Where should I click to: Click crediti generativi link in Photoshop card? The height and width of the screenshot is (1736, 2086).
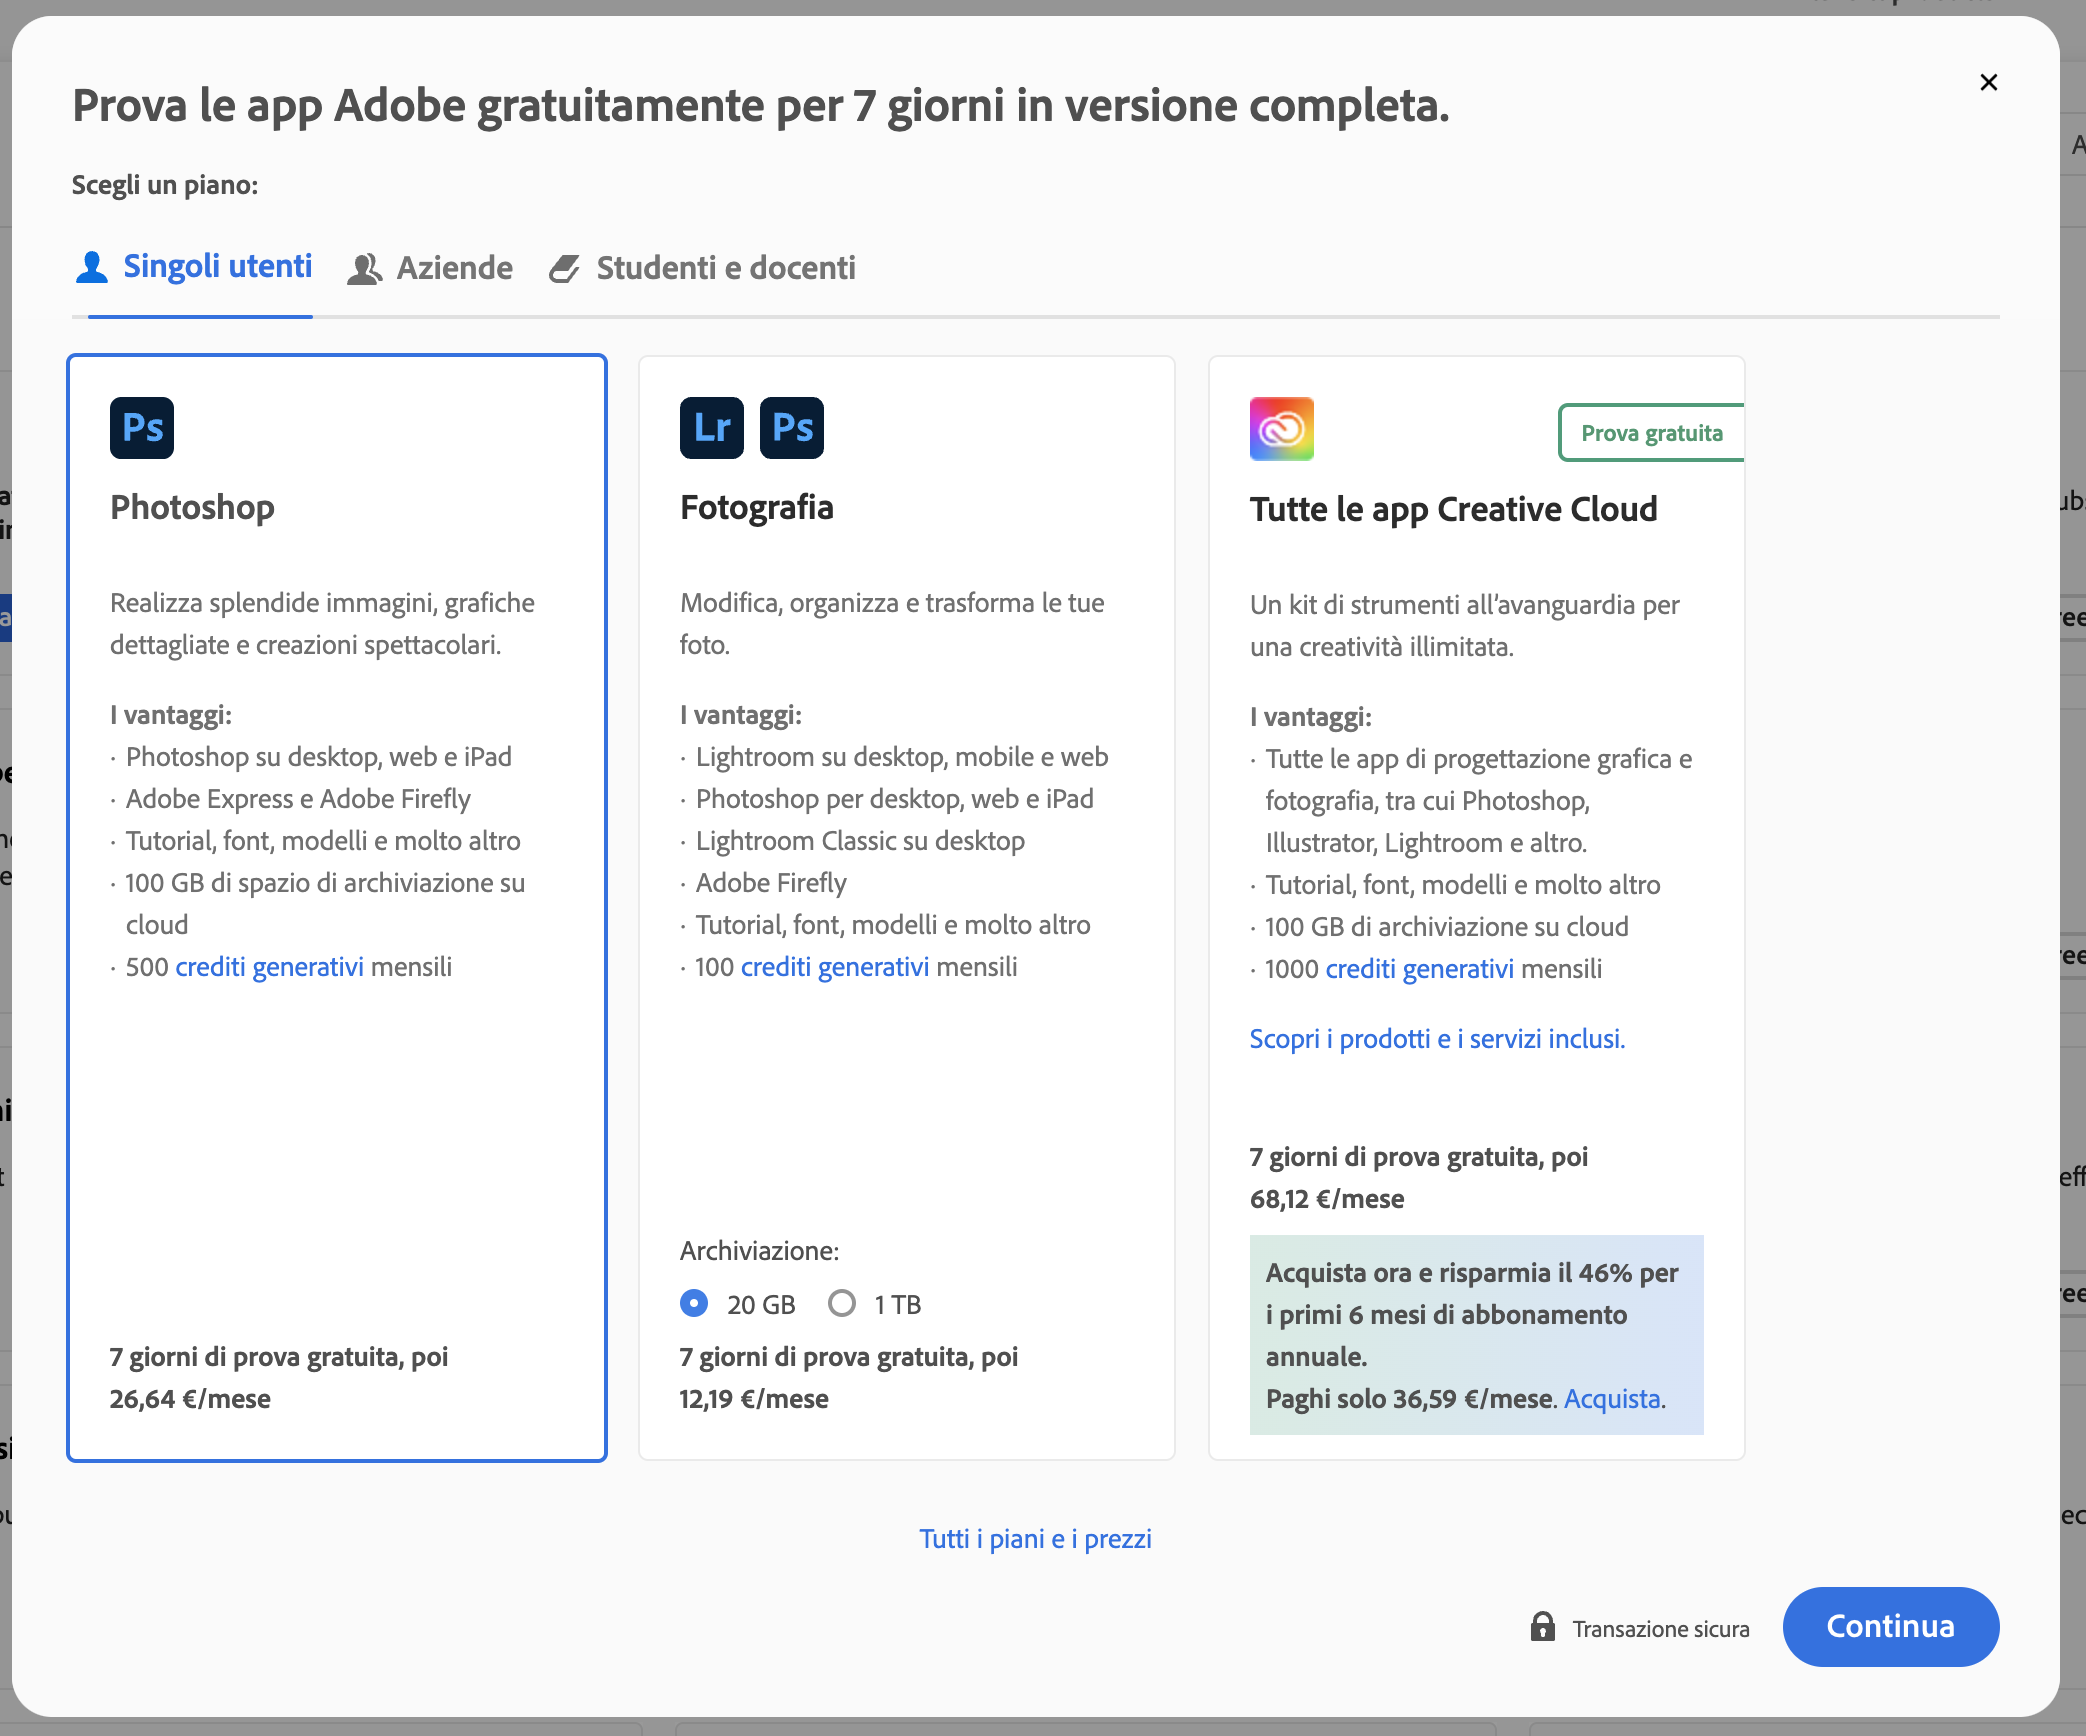pos(270,967)
